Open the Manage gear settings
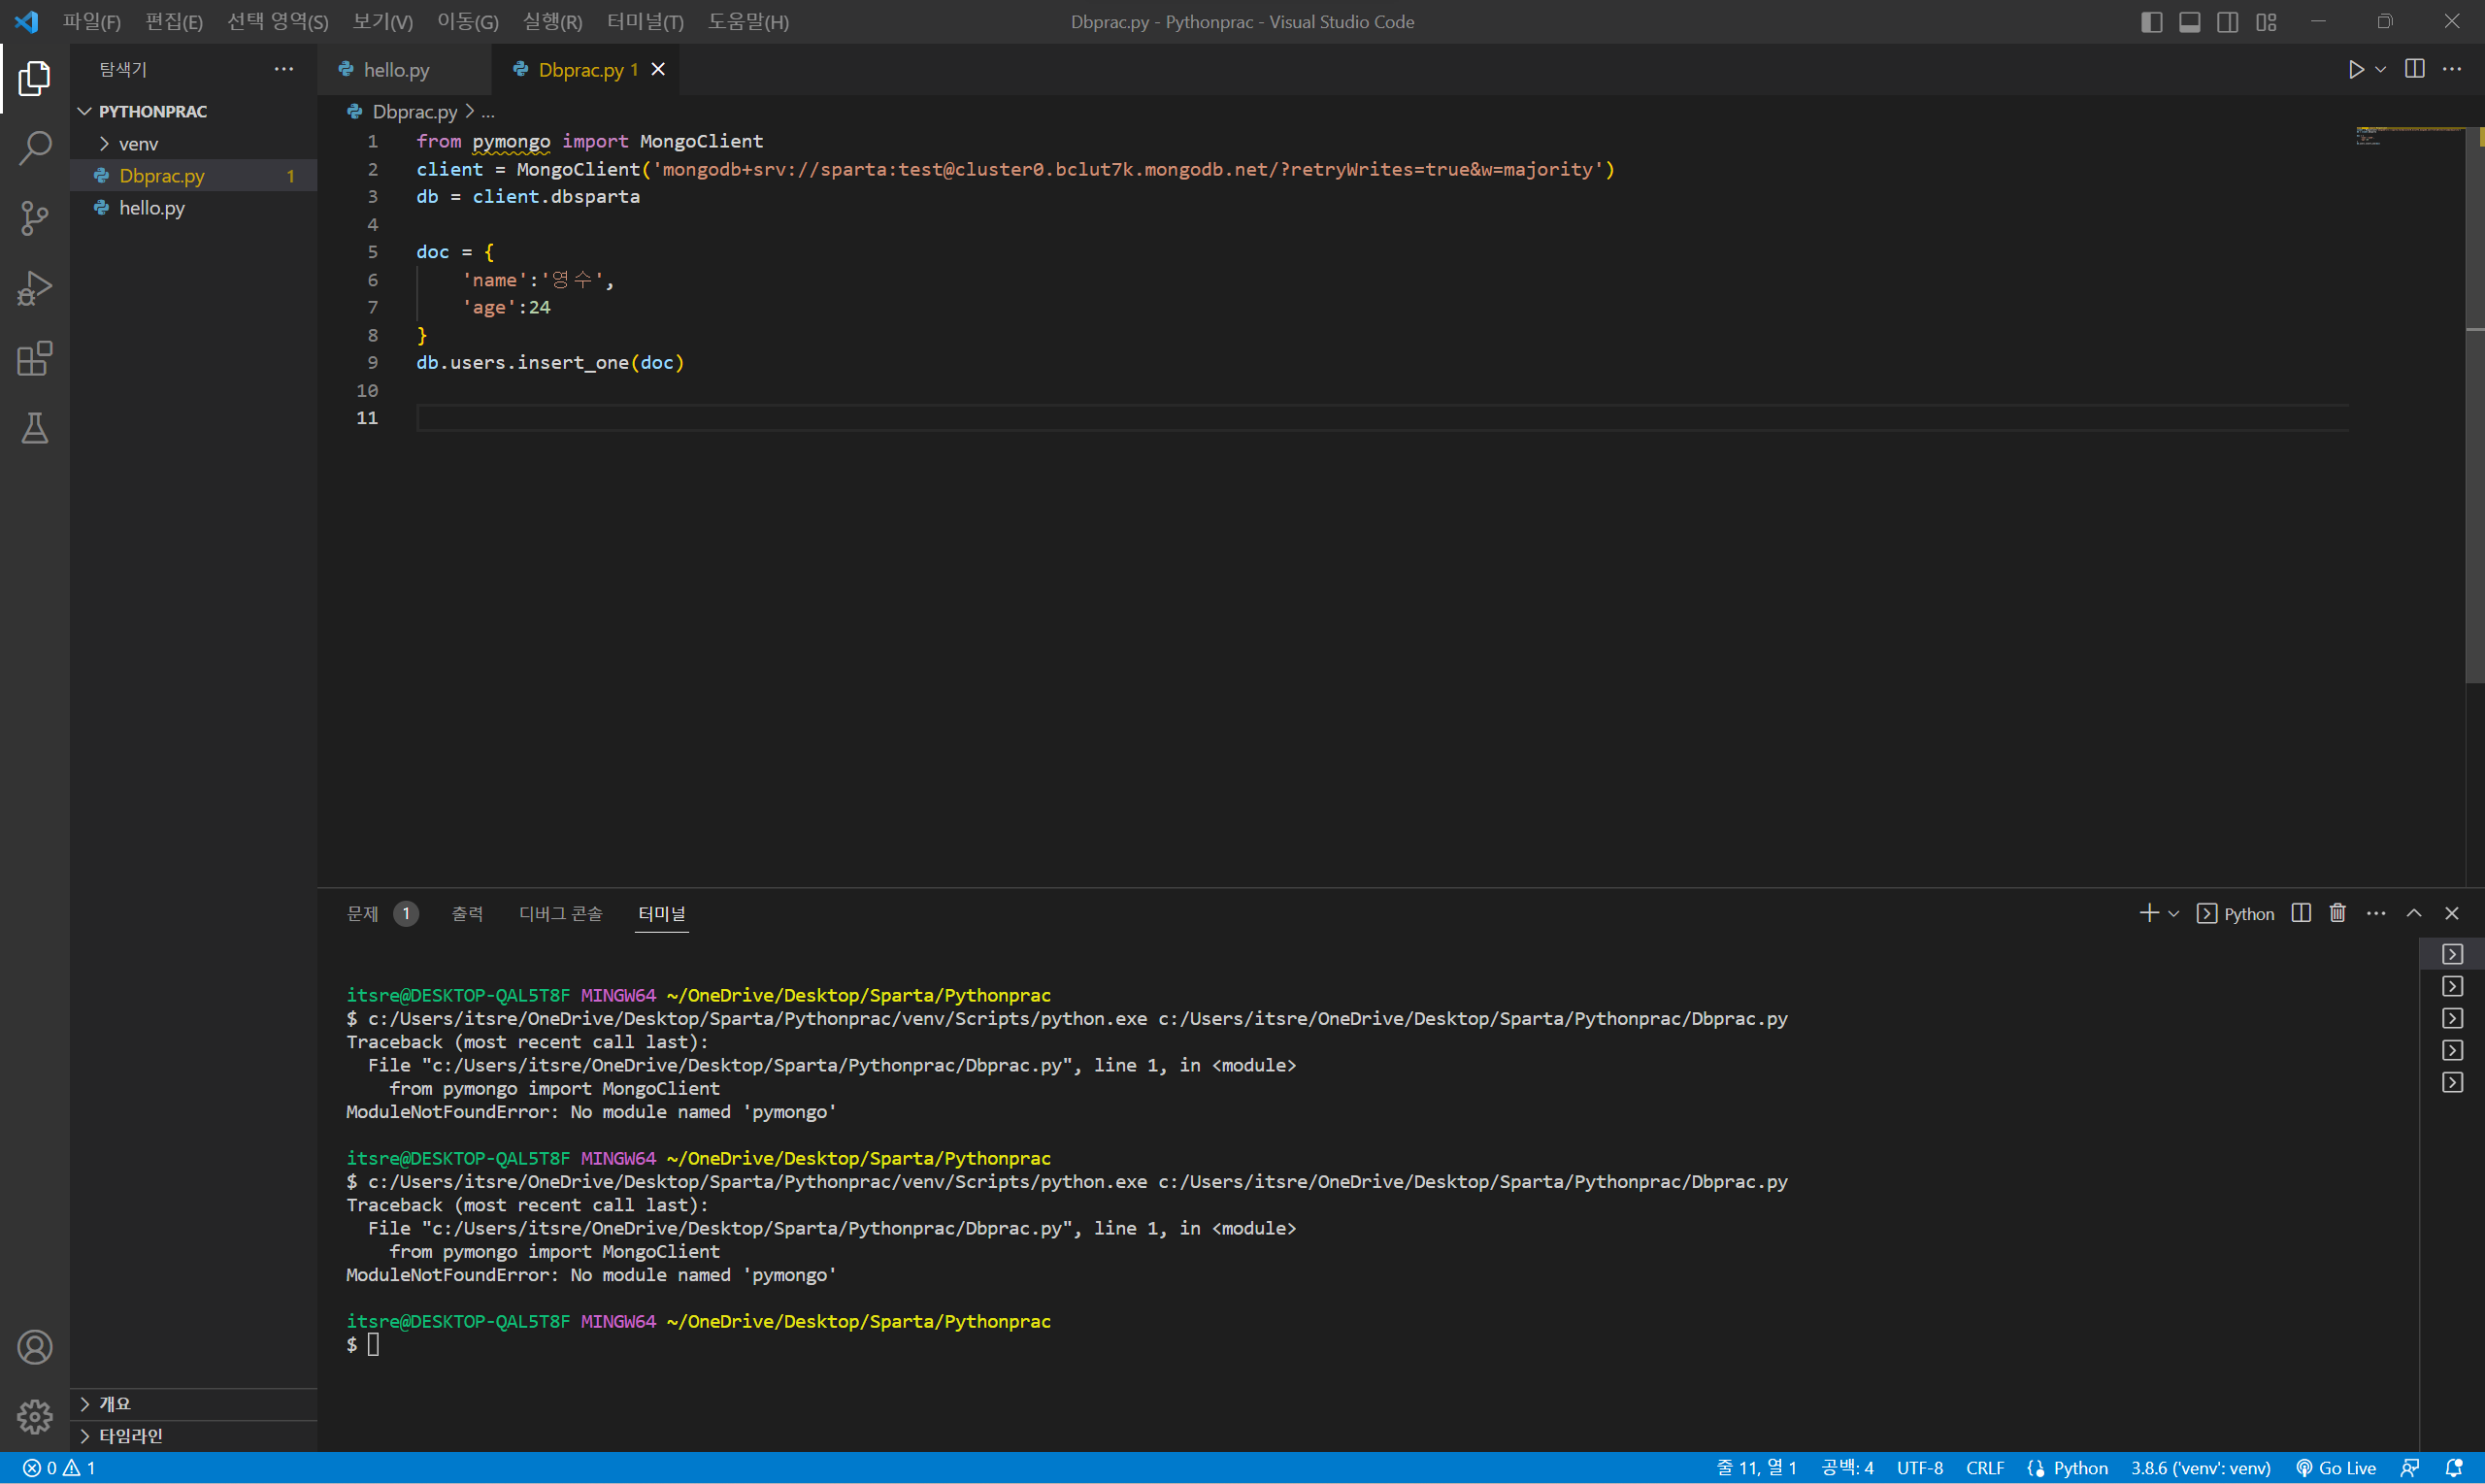 point(34,1416)
